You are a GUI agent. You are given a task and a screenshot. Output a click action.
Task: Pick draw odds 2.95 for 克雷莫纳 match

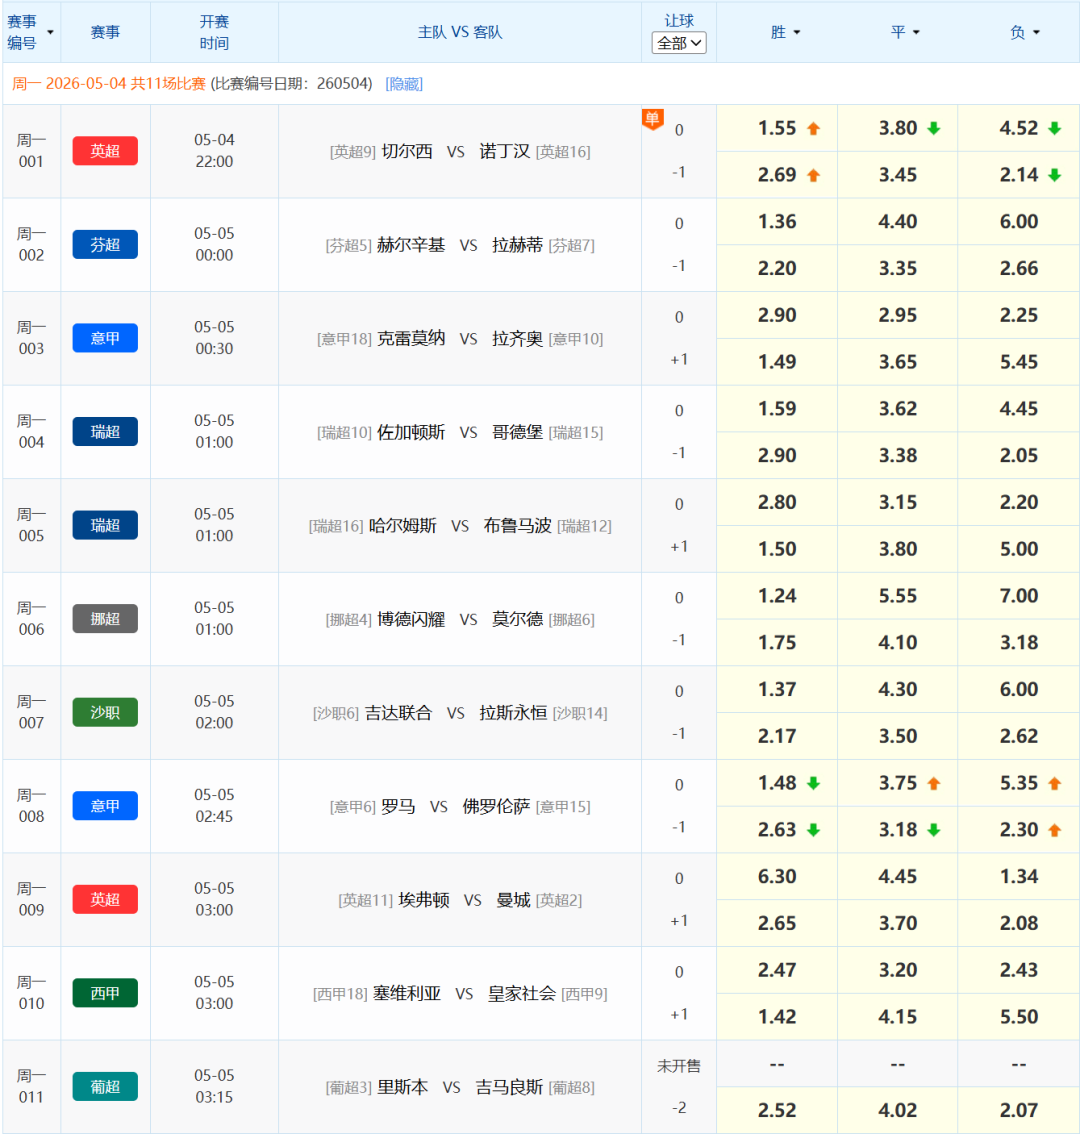898,315
